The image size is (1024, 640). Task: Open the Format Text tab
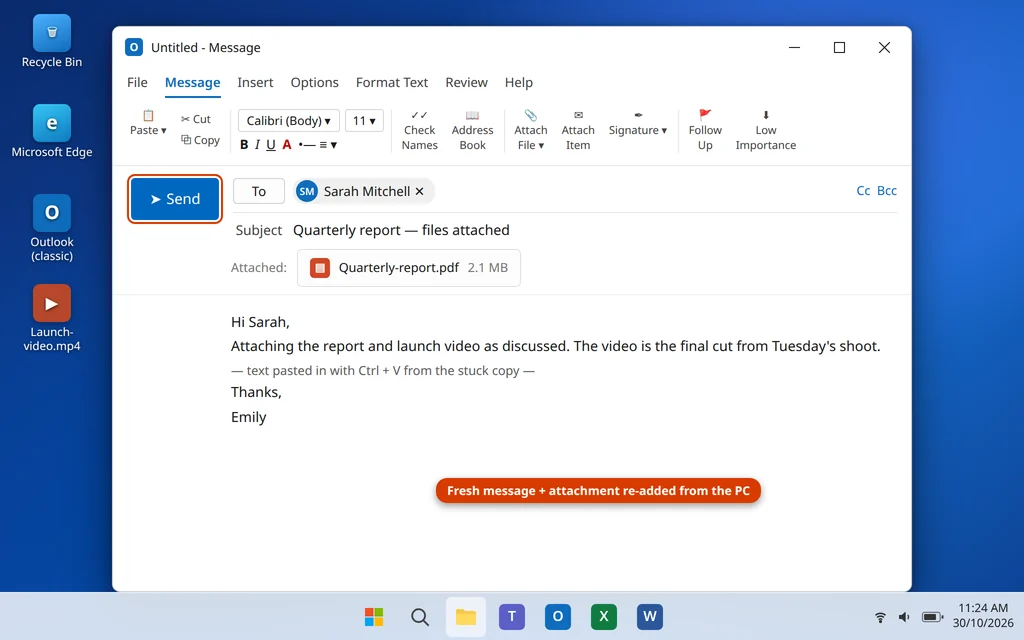pyautogui.click(x=392, y=82)
